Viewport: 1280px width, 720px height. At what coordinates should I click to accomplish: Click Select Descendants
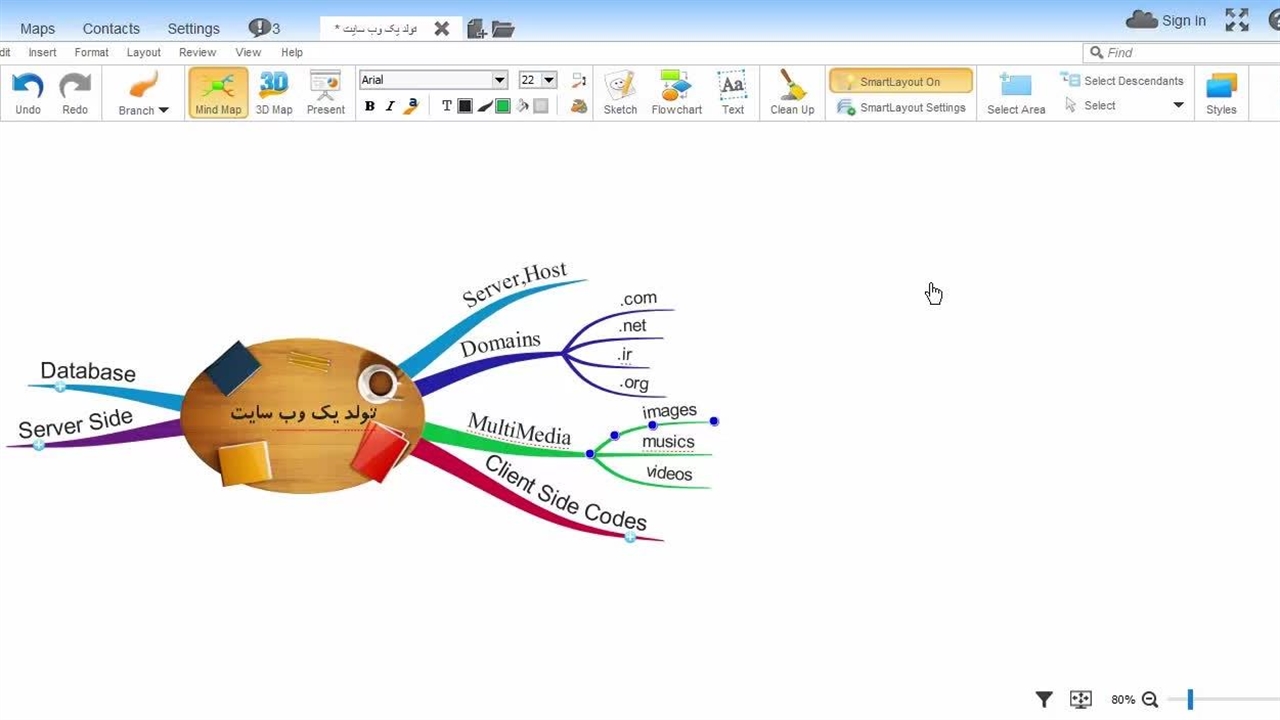1123,81
